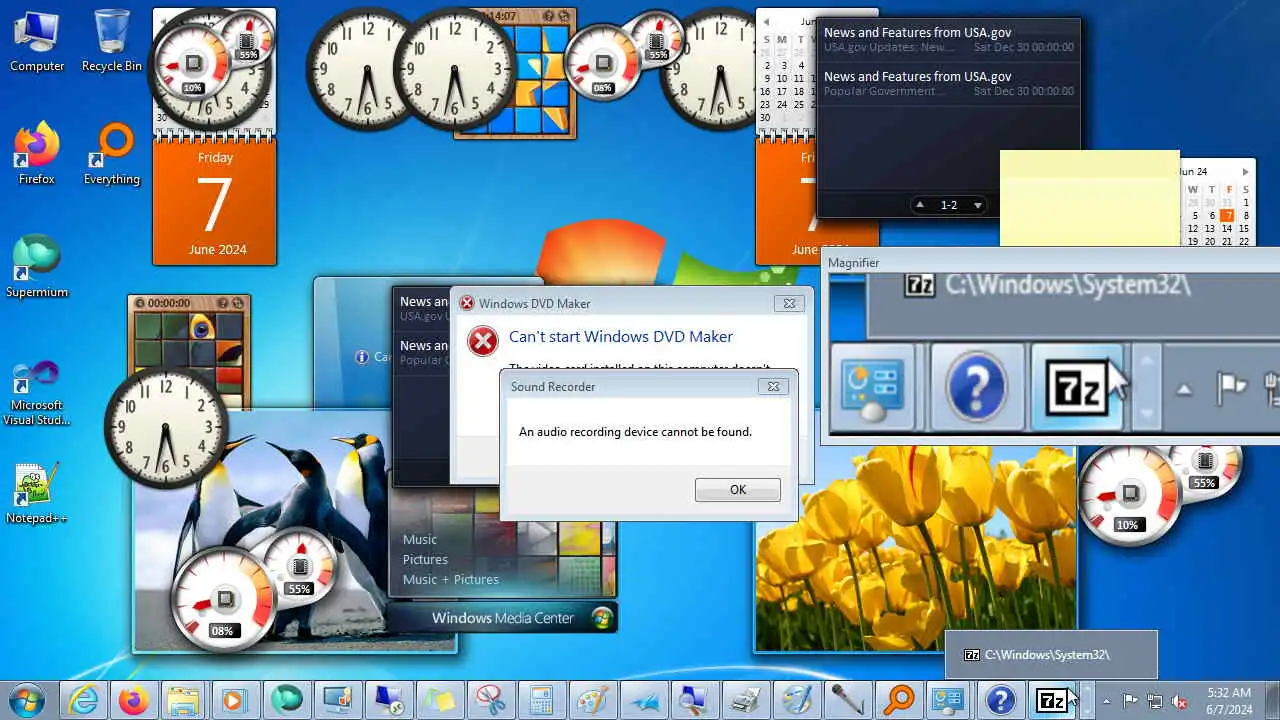Show next headlines in Feed Headlines gadget

coord(978,205)
